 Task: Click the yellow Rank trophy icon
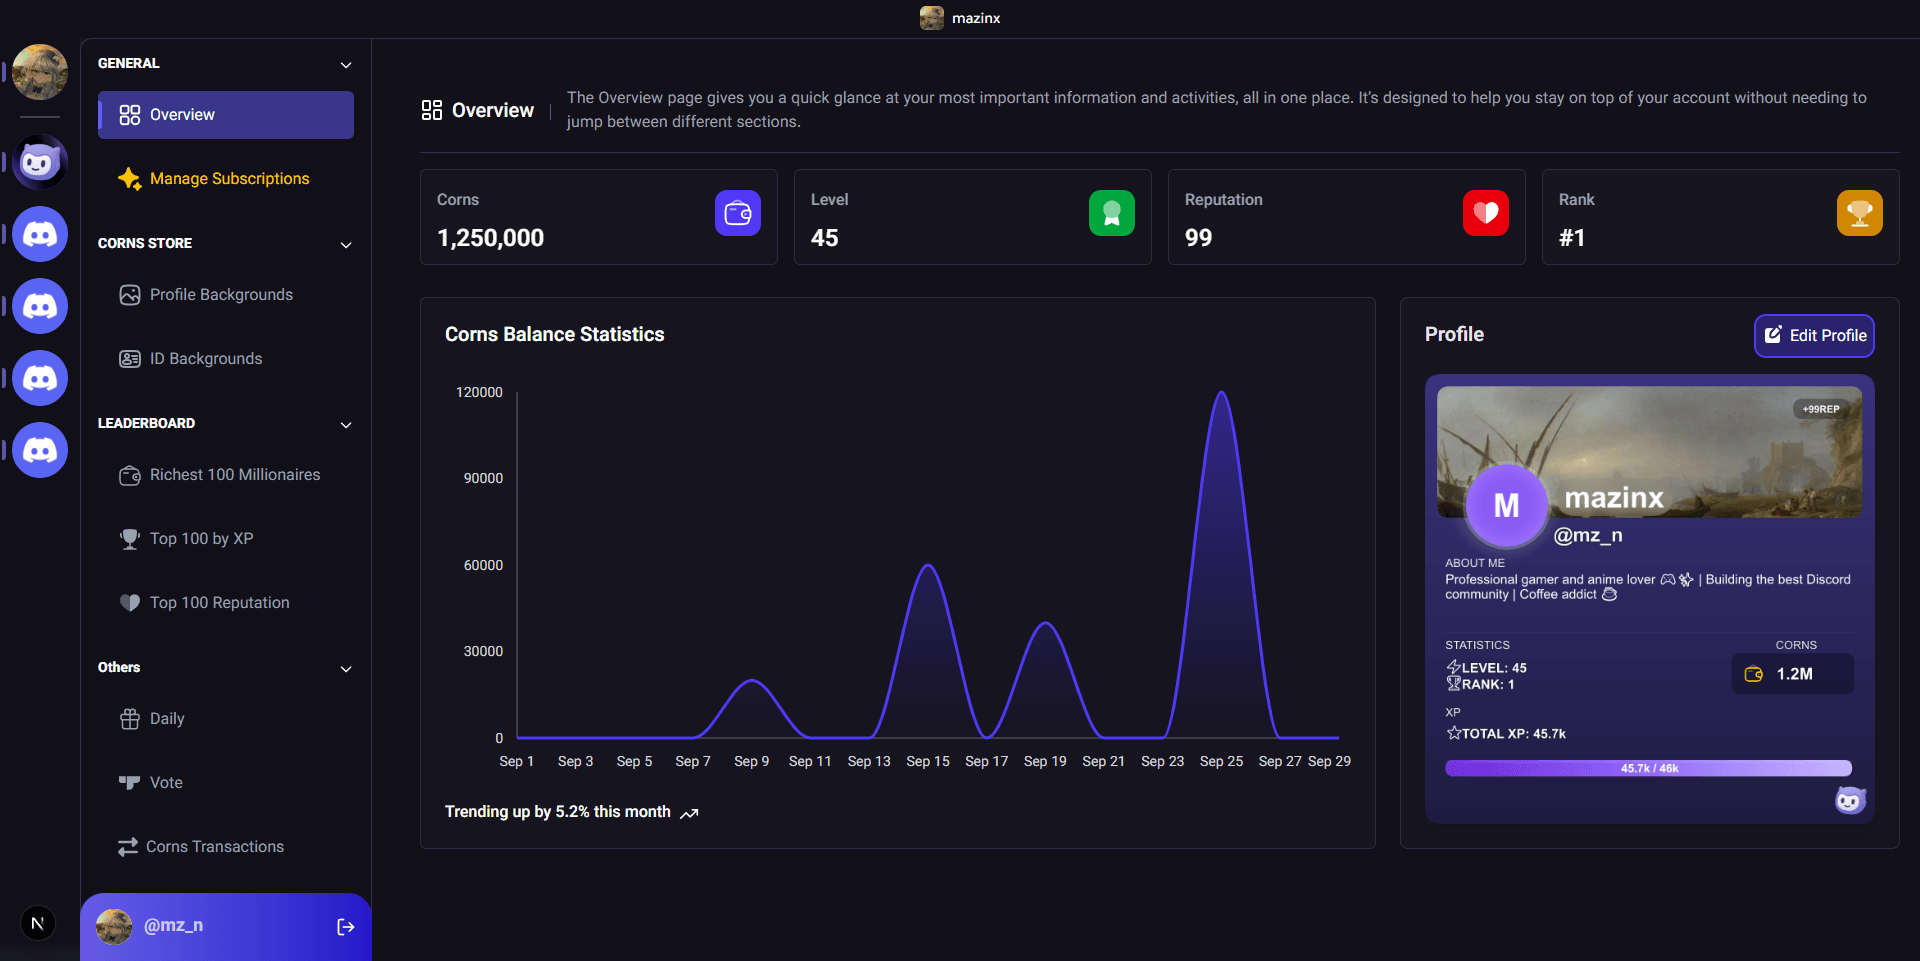[x=1859, y=213]
